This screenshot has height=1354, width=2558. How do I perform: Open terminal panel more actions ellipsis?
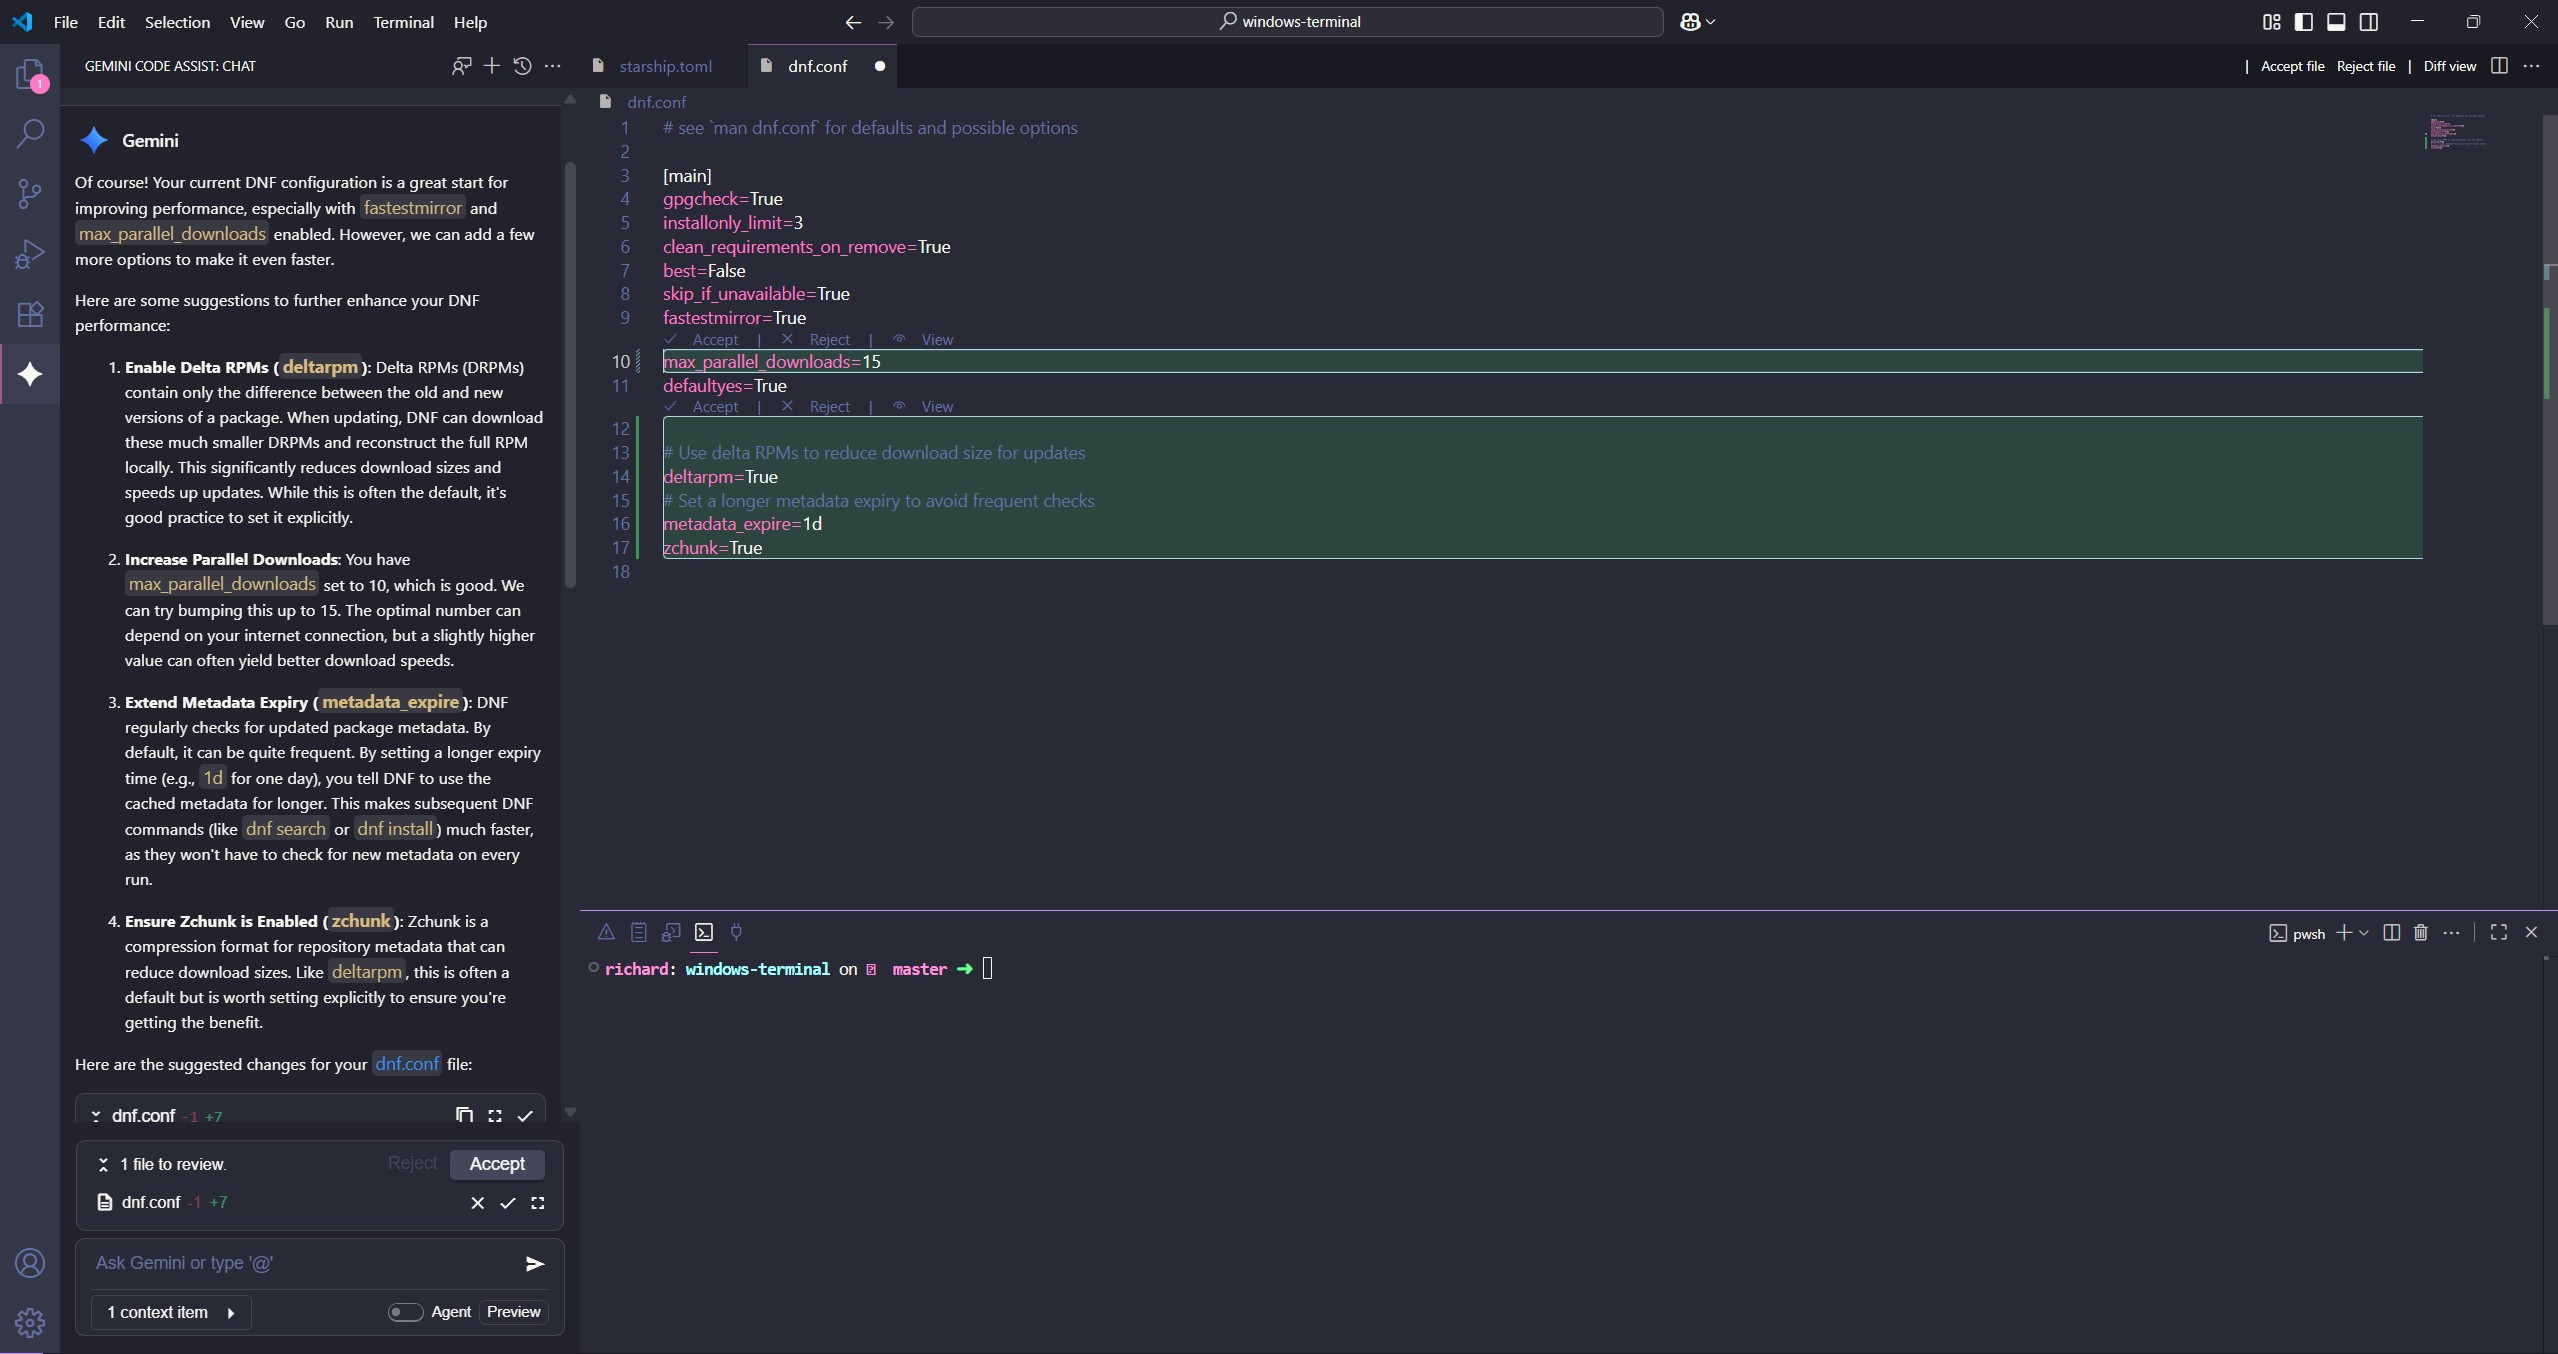(2451, 932)
